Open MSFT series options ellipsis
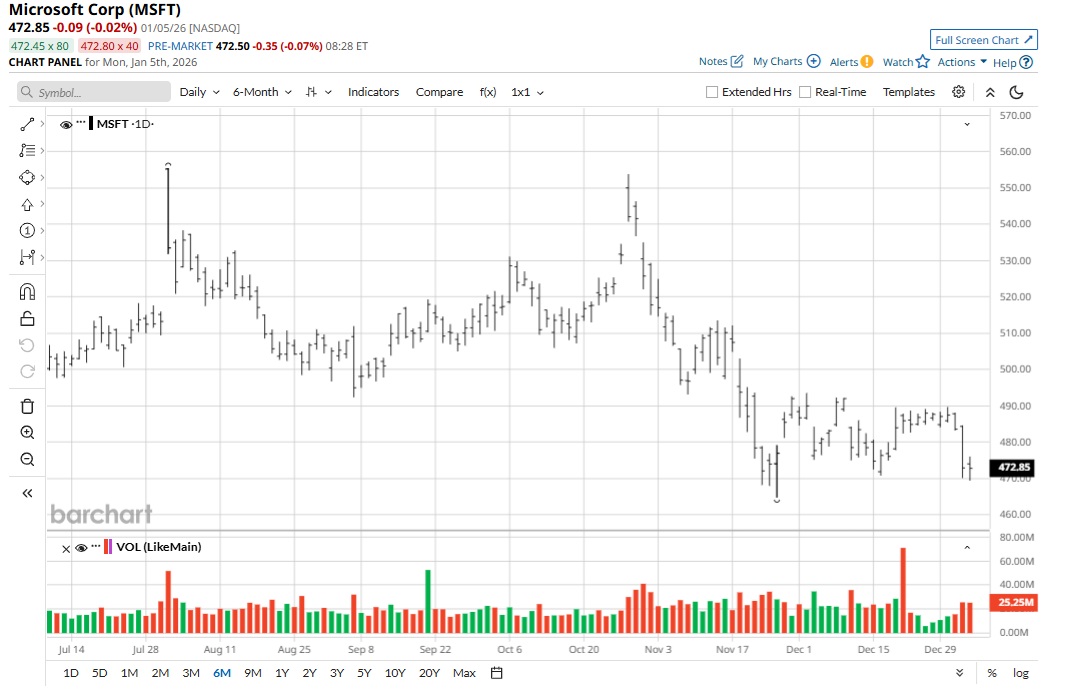This screenshot has height=697, width=1069. point(81,122)
